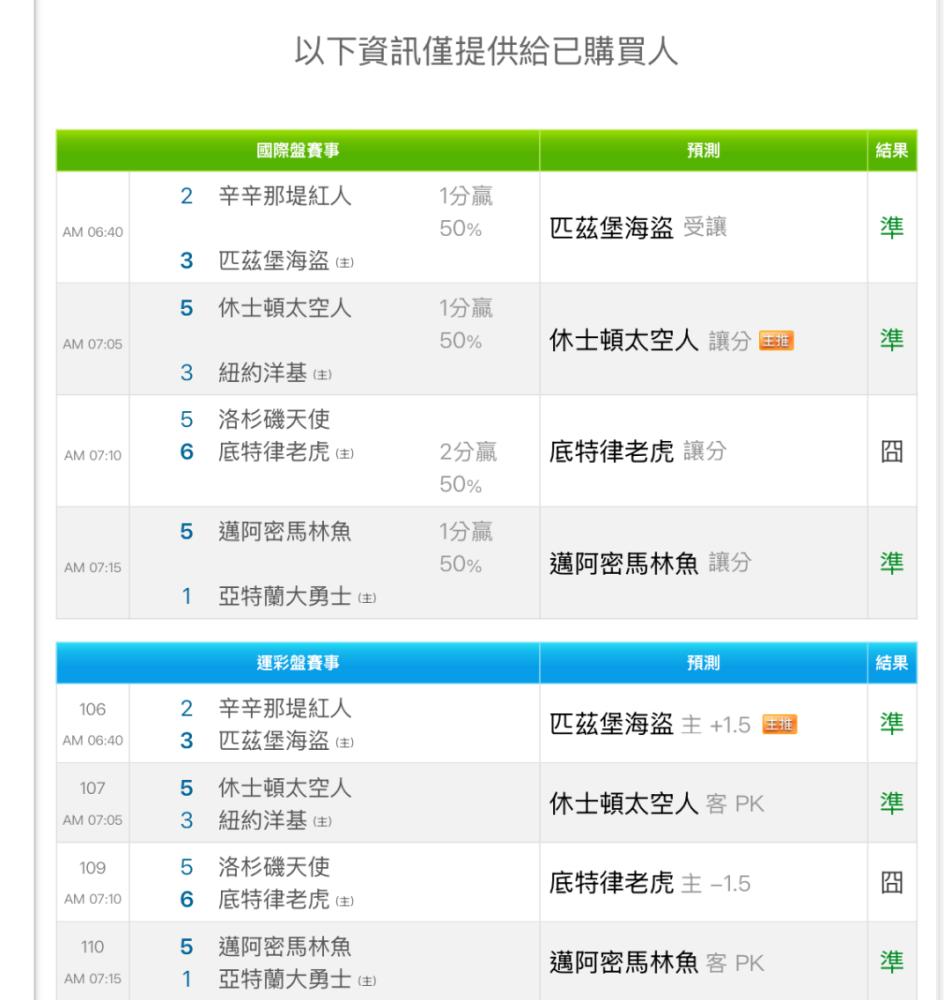This screenshot has height=1000, width=951.
Task: Click AM 07:15 time in 國際盤賽事 table
Action: tap(92, 568)
